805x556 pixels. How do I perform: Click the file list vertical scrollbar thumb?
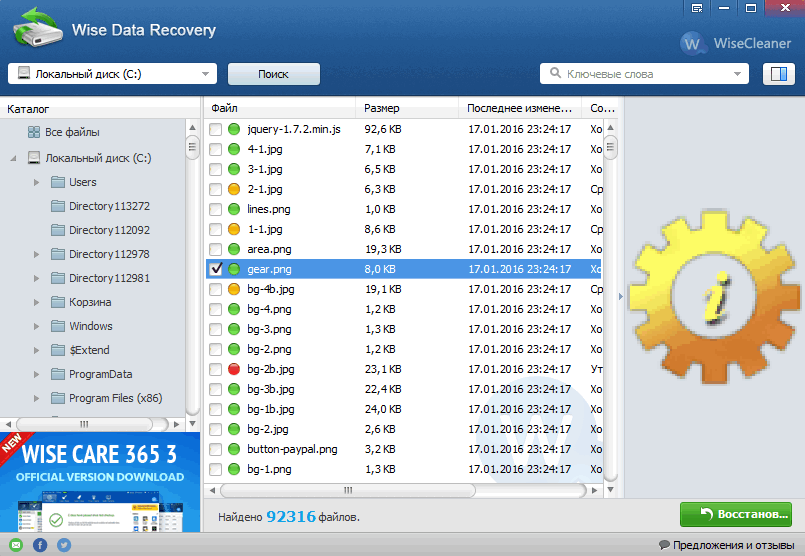(x=610, y=147)
